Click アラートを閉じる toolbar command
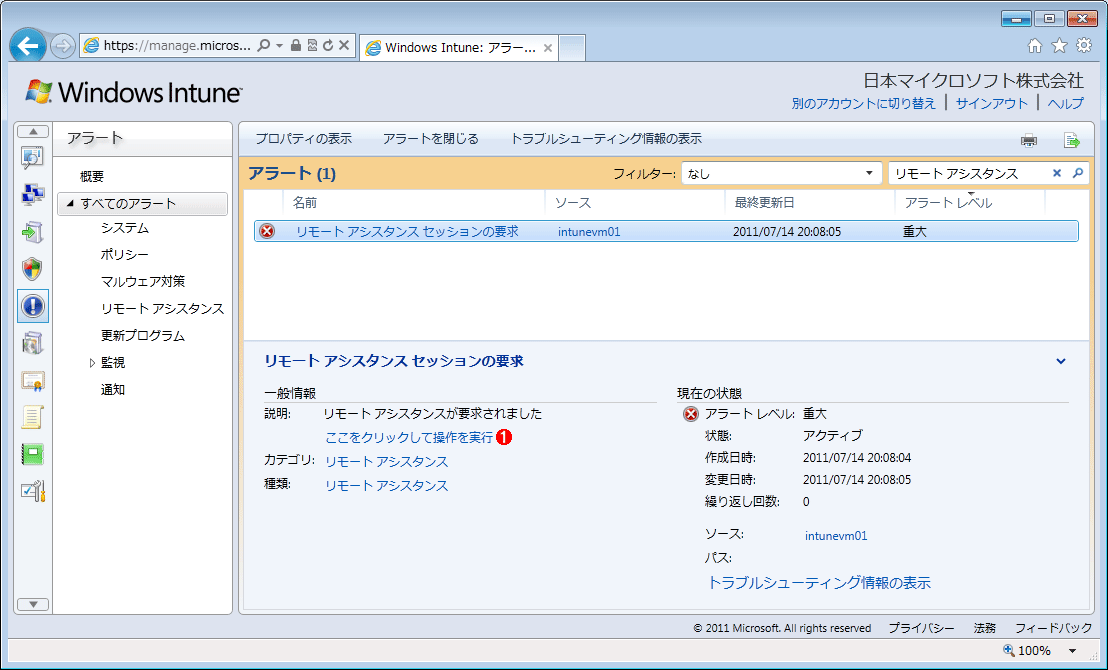This screenshot has width=1108, height=670. tap(430, 139)
